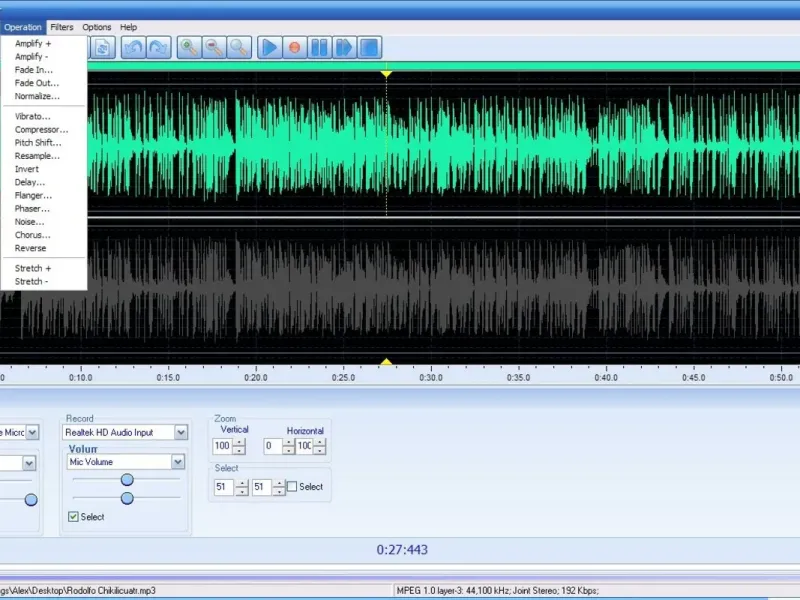The height and width of the screenshot is (600, 800).
Task: Expand the Mic Volume dropdown
Action: (x=178, y=462)
